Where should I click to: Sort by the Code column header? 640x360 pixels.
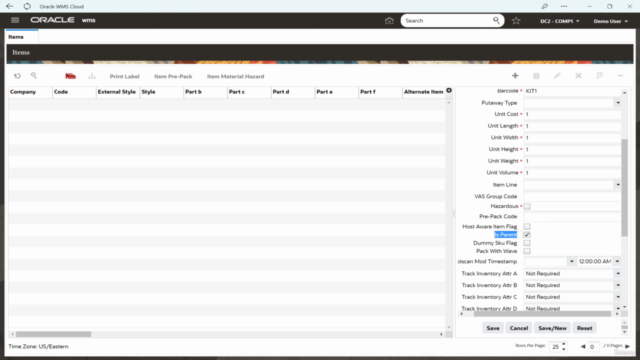tap(74, 92)
